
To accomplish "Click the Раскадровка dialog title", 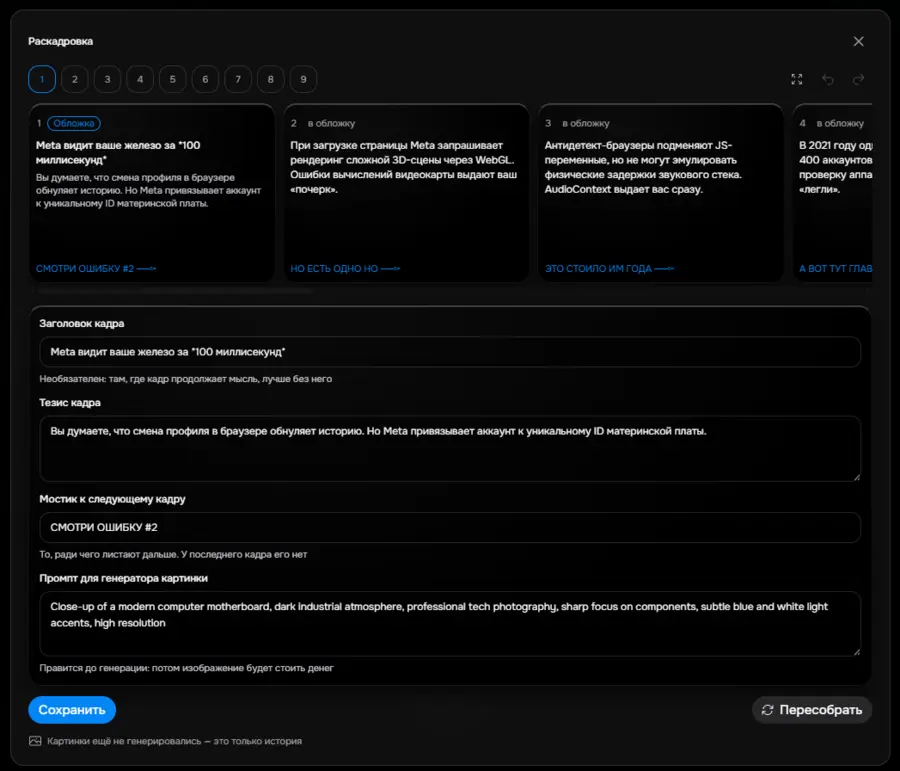I will pyautogui.click(x=60, y=41).
